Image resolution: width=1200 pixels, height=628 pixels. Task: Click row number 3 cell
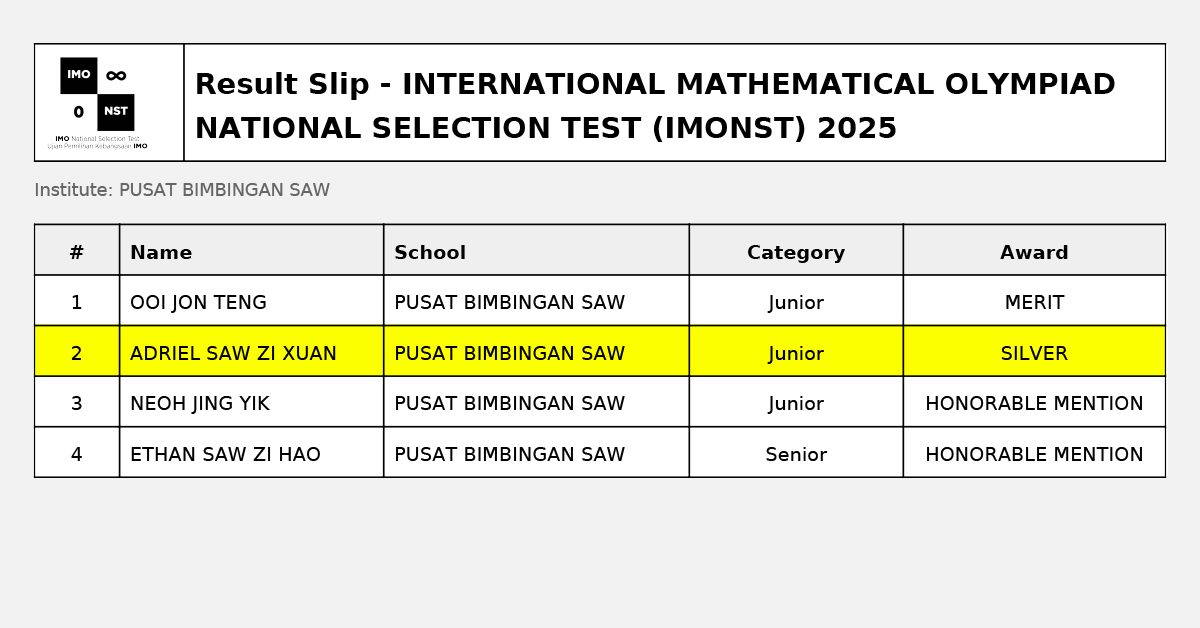76,404
